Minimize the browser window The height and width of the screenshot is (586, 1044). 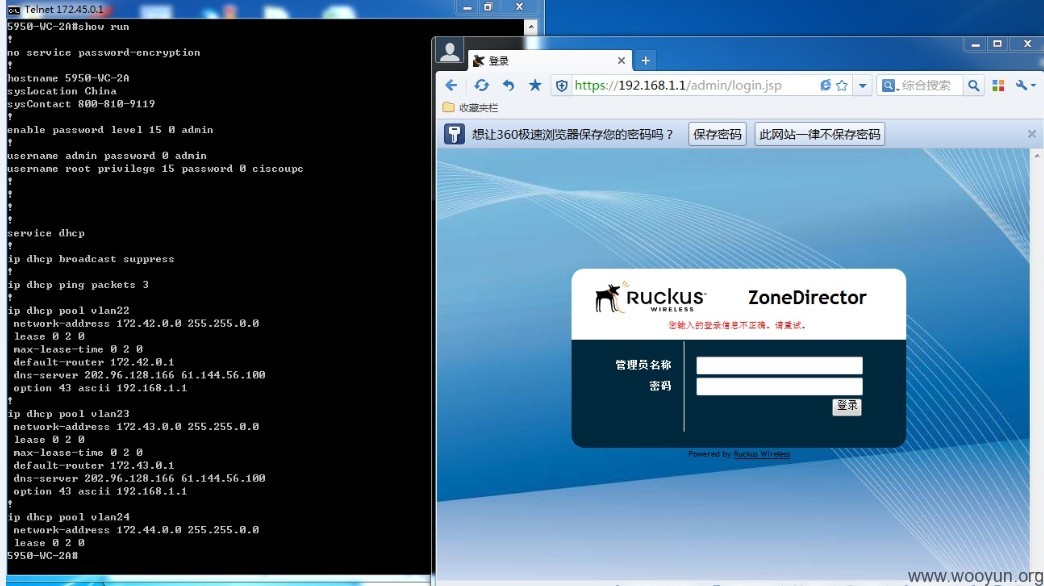(975, 44)
